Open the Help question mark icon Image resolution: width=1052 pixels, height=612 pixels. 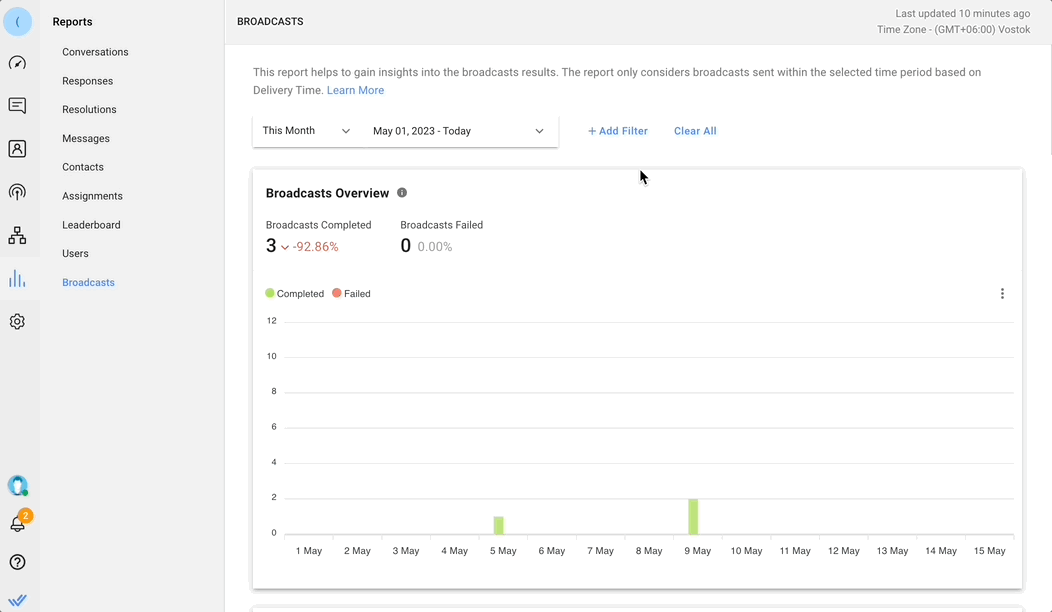17,562
